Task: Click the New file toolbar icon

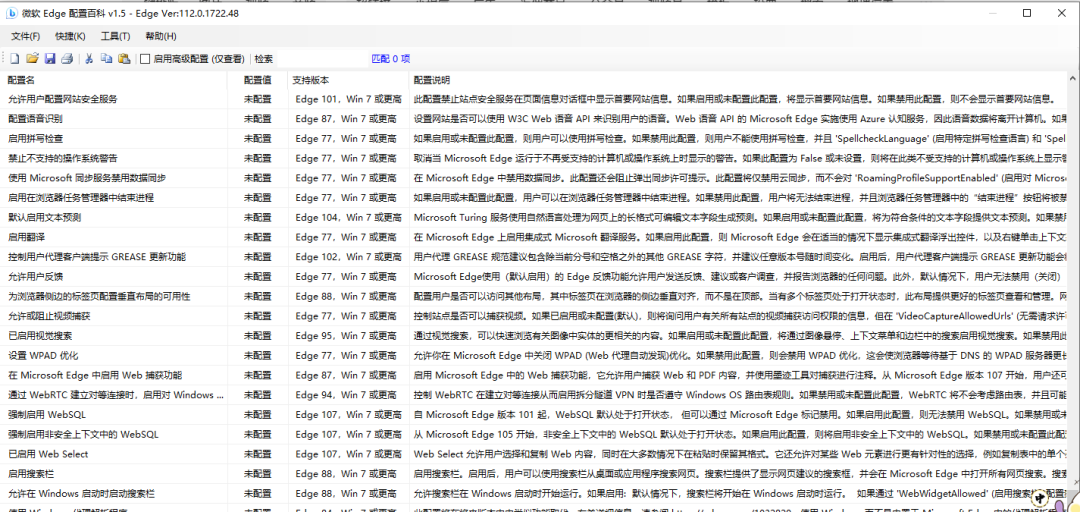Action: click(x=14, y=59)
